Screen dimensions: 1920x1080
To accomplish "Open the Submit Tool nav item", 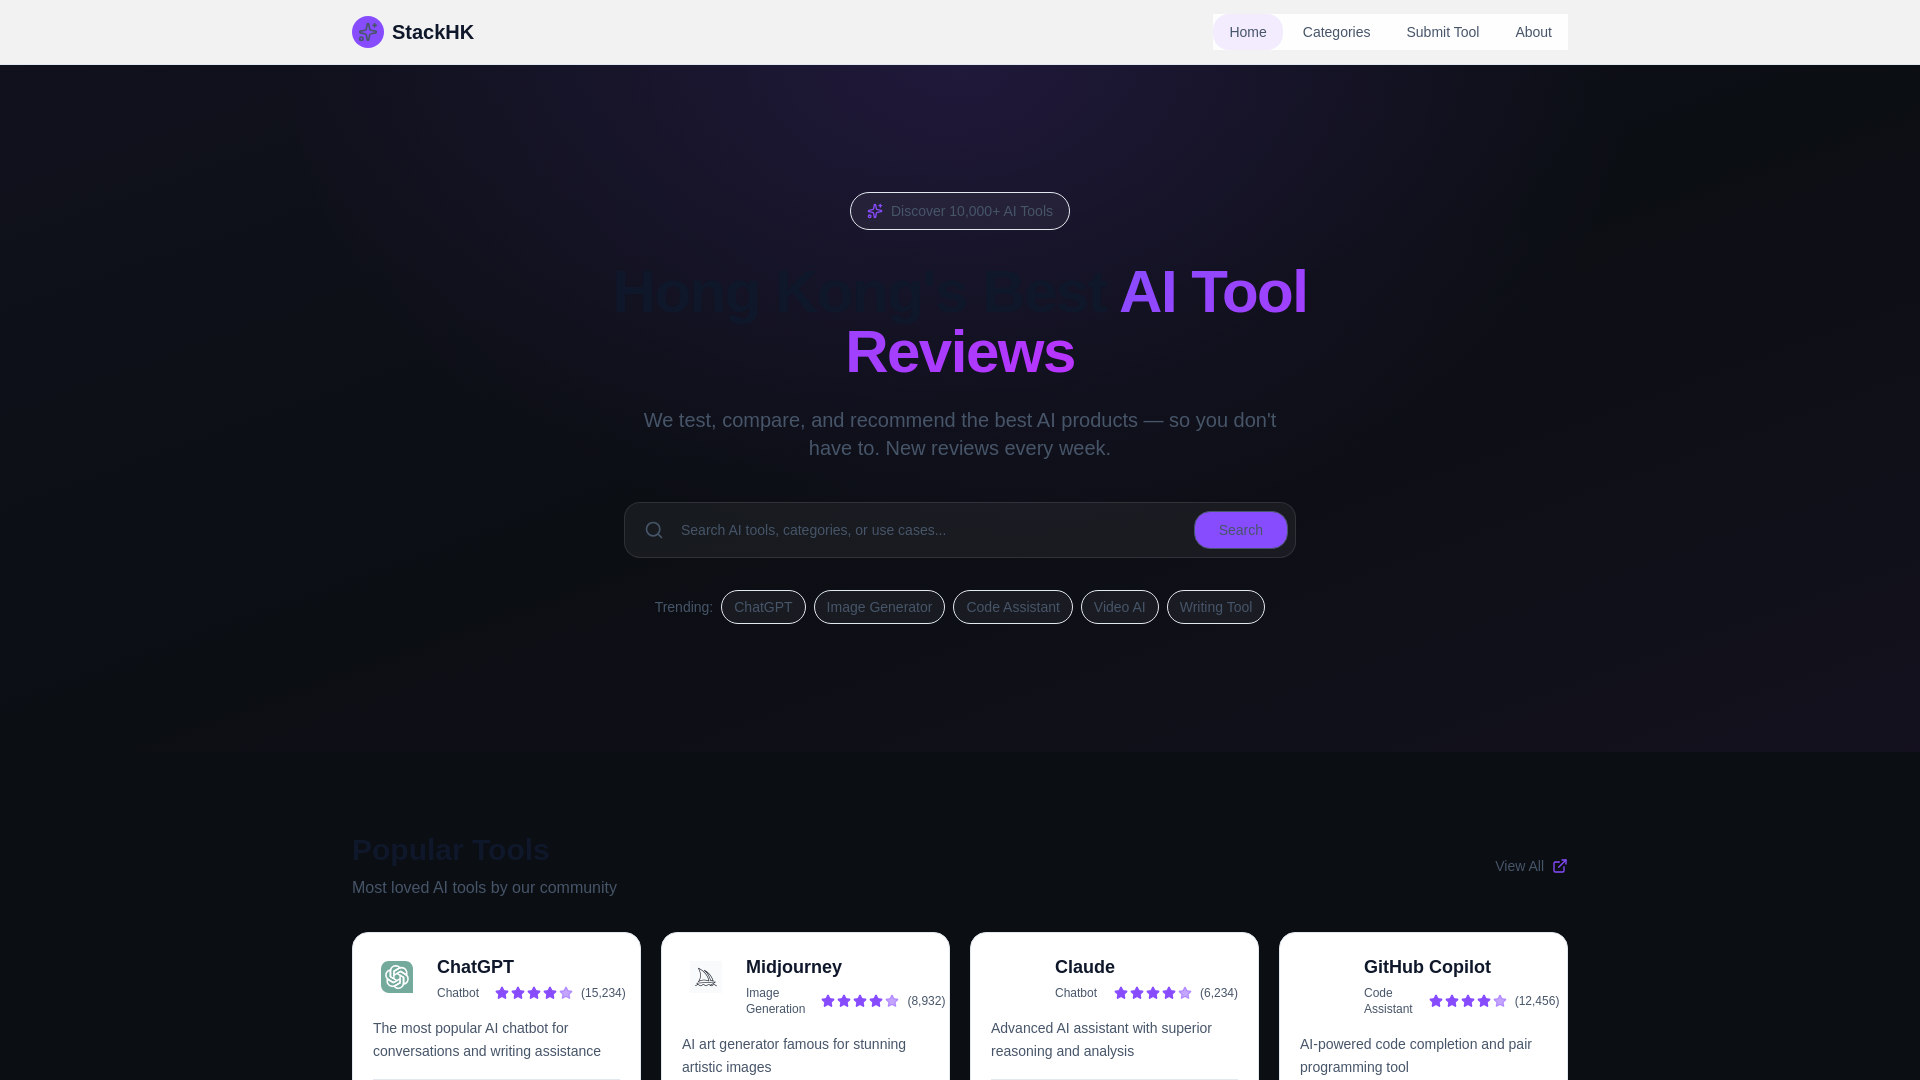I will pyautogui.click(x=1442, y=32).
